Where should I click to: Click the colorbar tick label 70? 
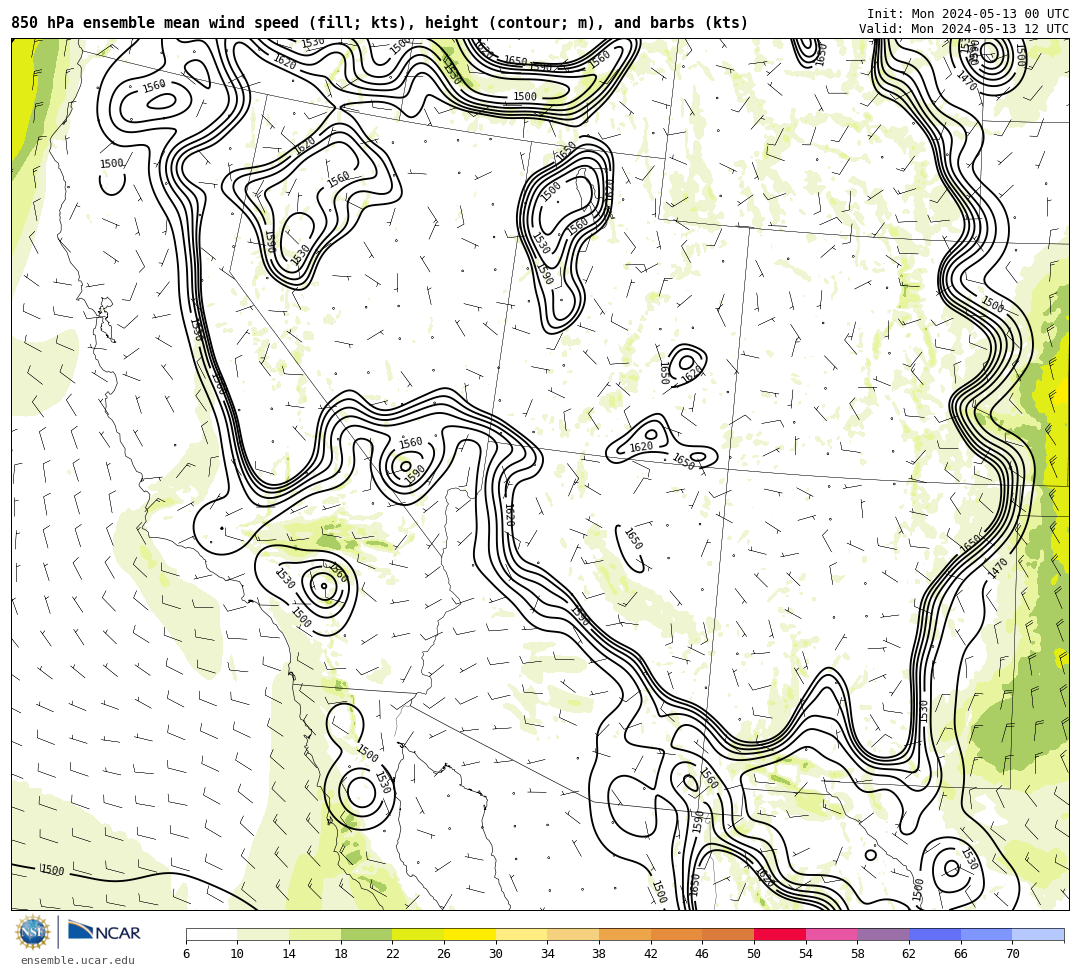(1012, 954)
